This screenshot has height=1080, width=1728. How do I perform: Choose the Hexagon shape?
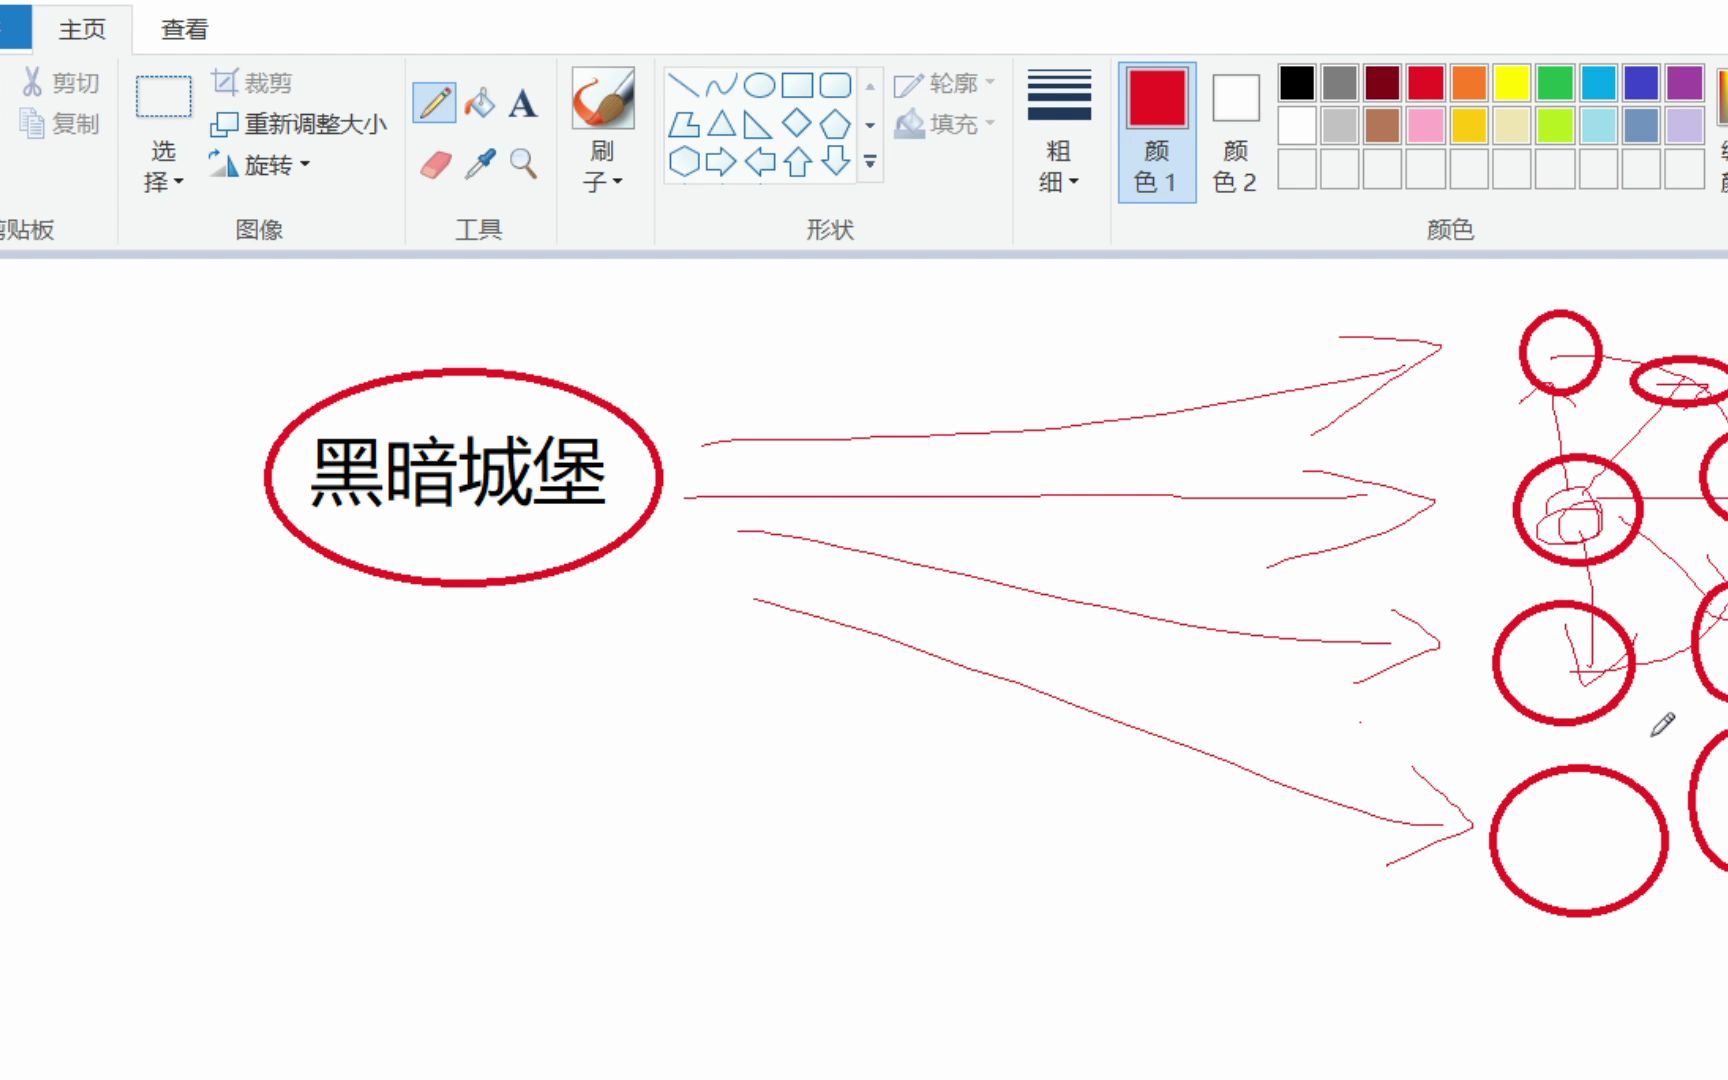click(x=684, y=161)
